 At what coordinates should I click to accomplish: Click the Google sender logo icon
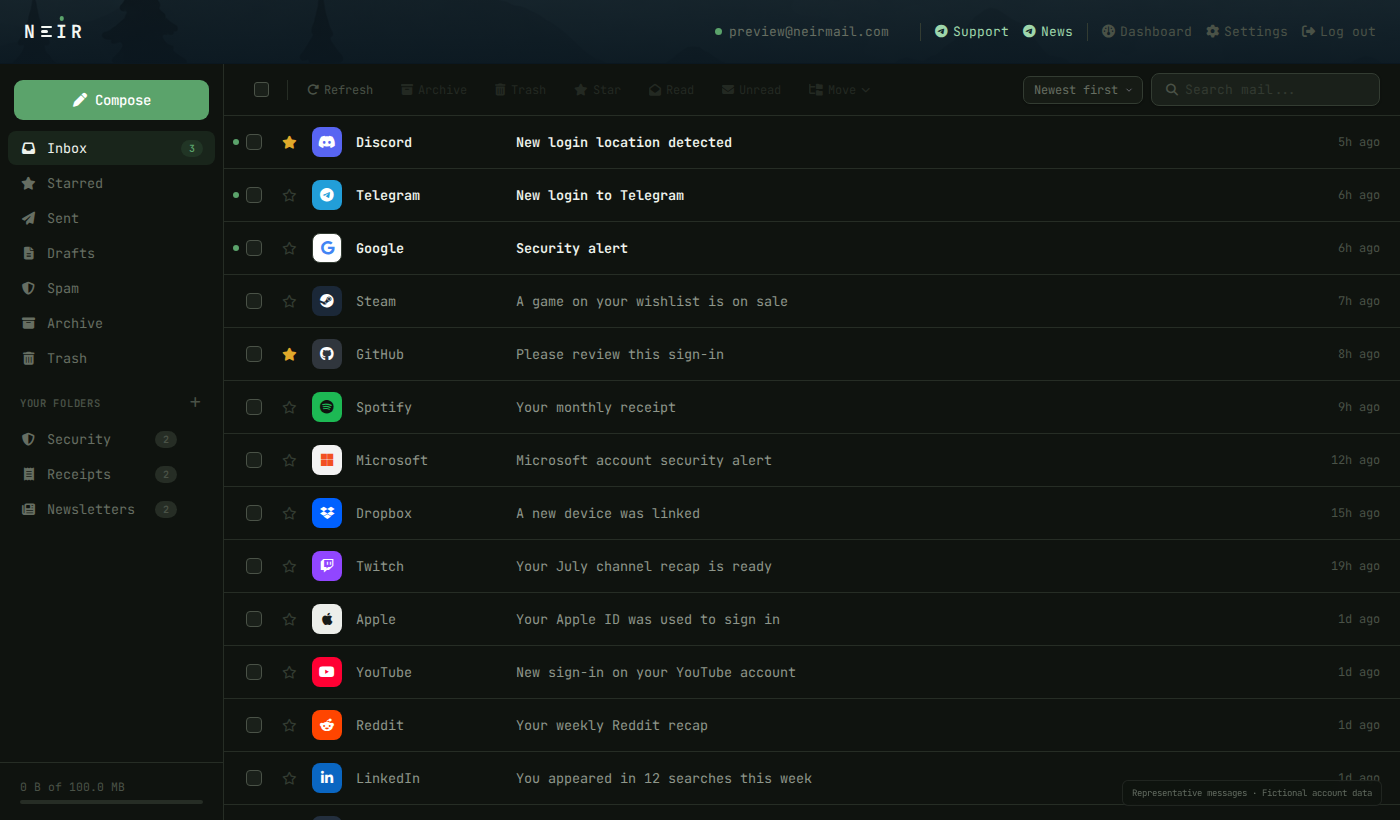327,248
